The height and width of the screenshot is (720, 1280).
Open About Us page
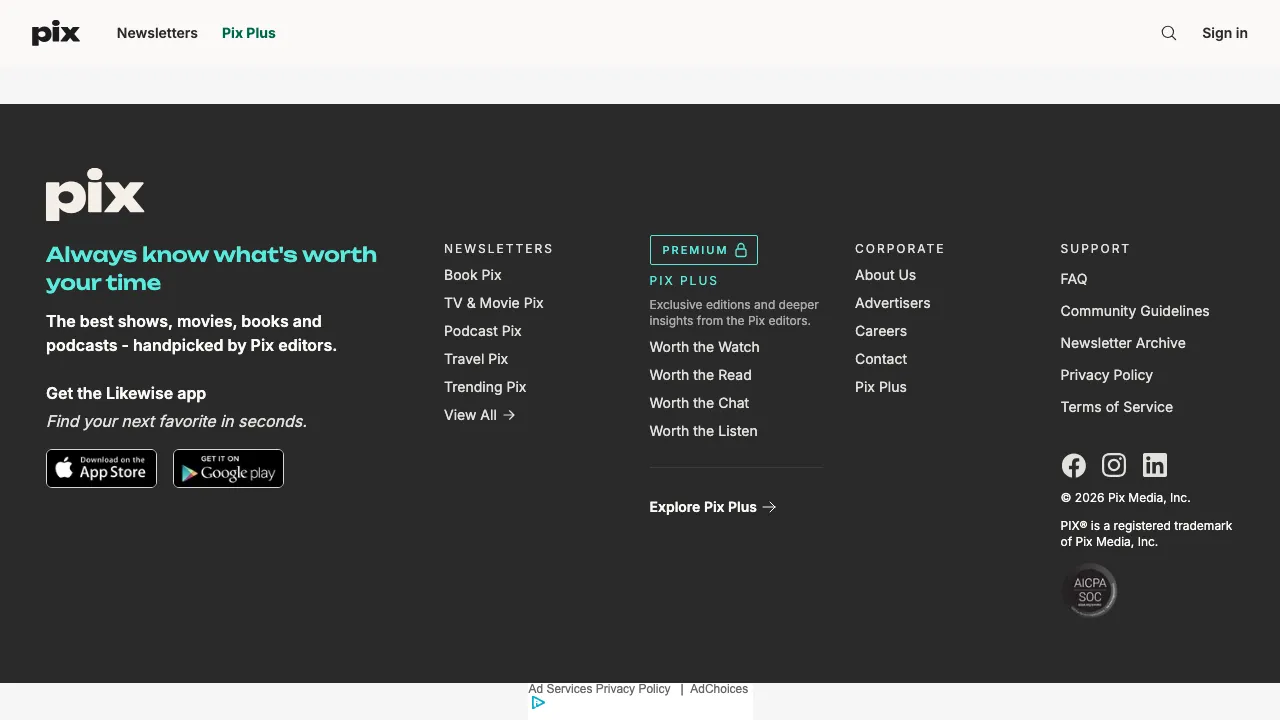pos(885,275)
